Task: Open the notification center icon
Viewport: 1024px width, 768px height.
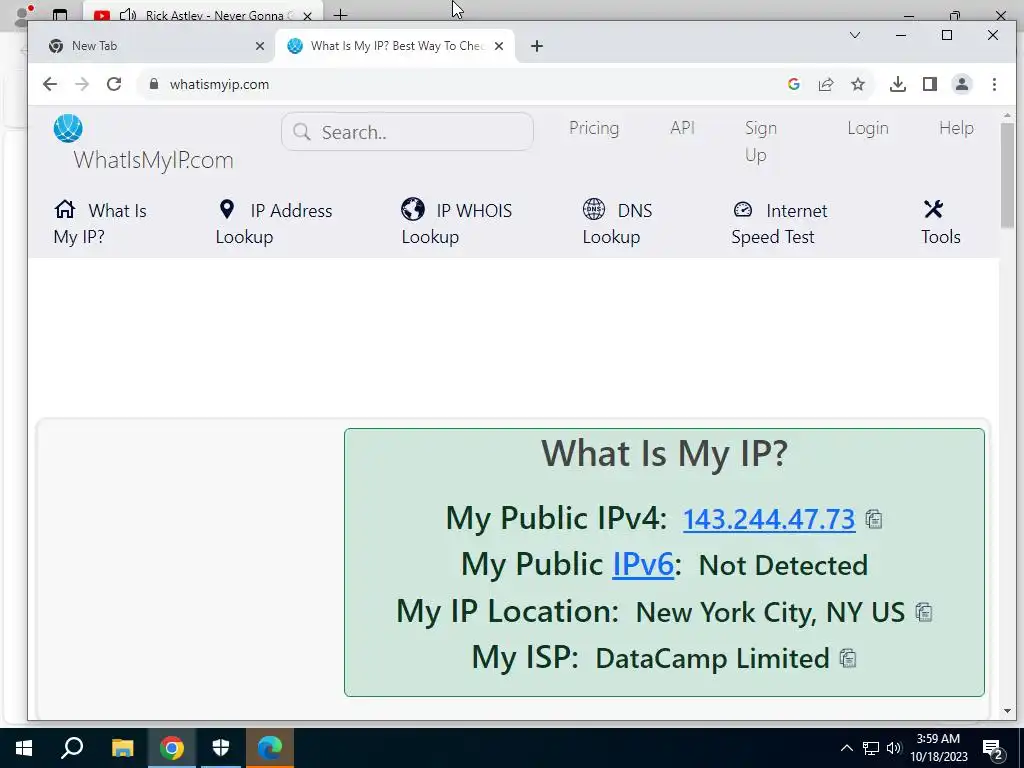Action: 993,748
